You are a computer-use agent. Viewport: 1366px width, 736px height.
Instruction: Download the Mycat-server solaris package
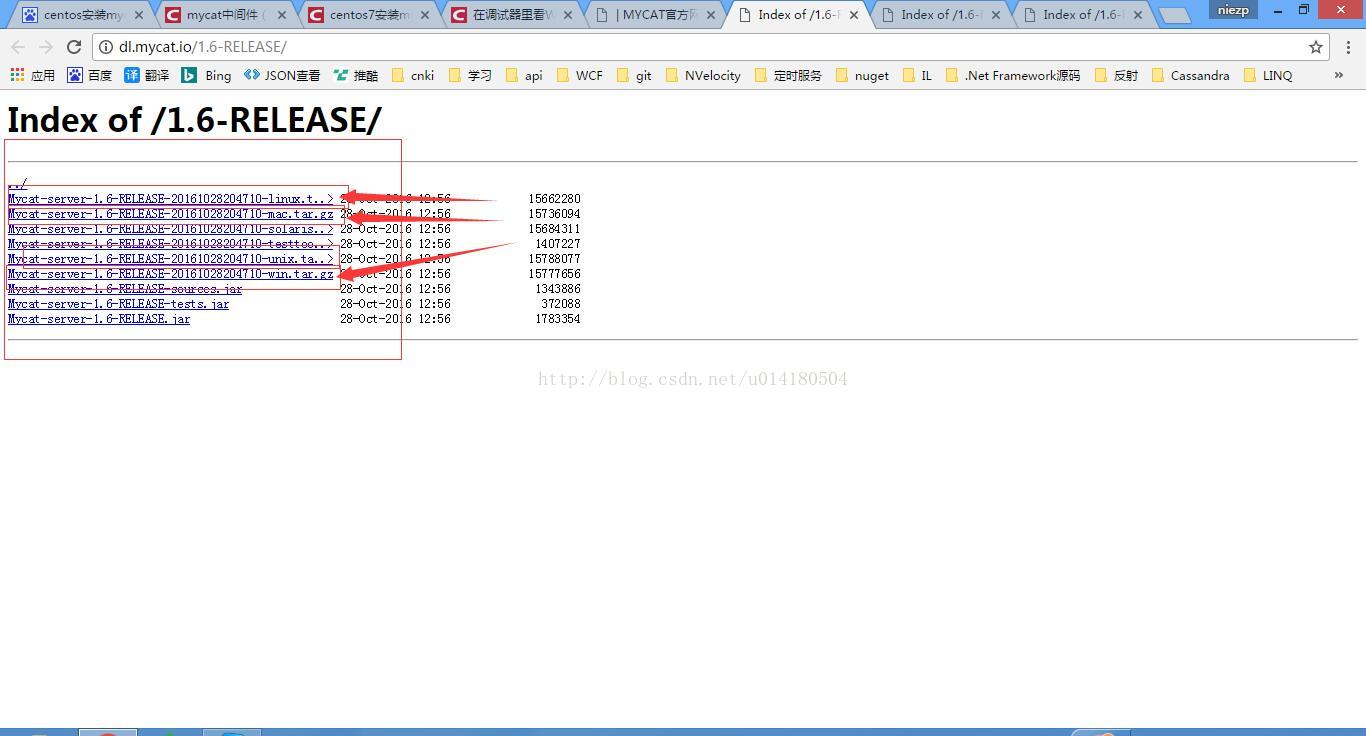(x=170, y=228)
